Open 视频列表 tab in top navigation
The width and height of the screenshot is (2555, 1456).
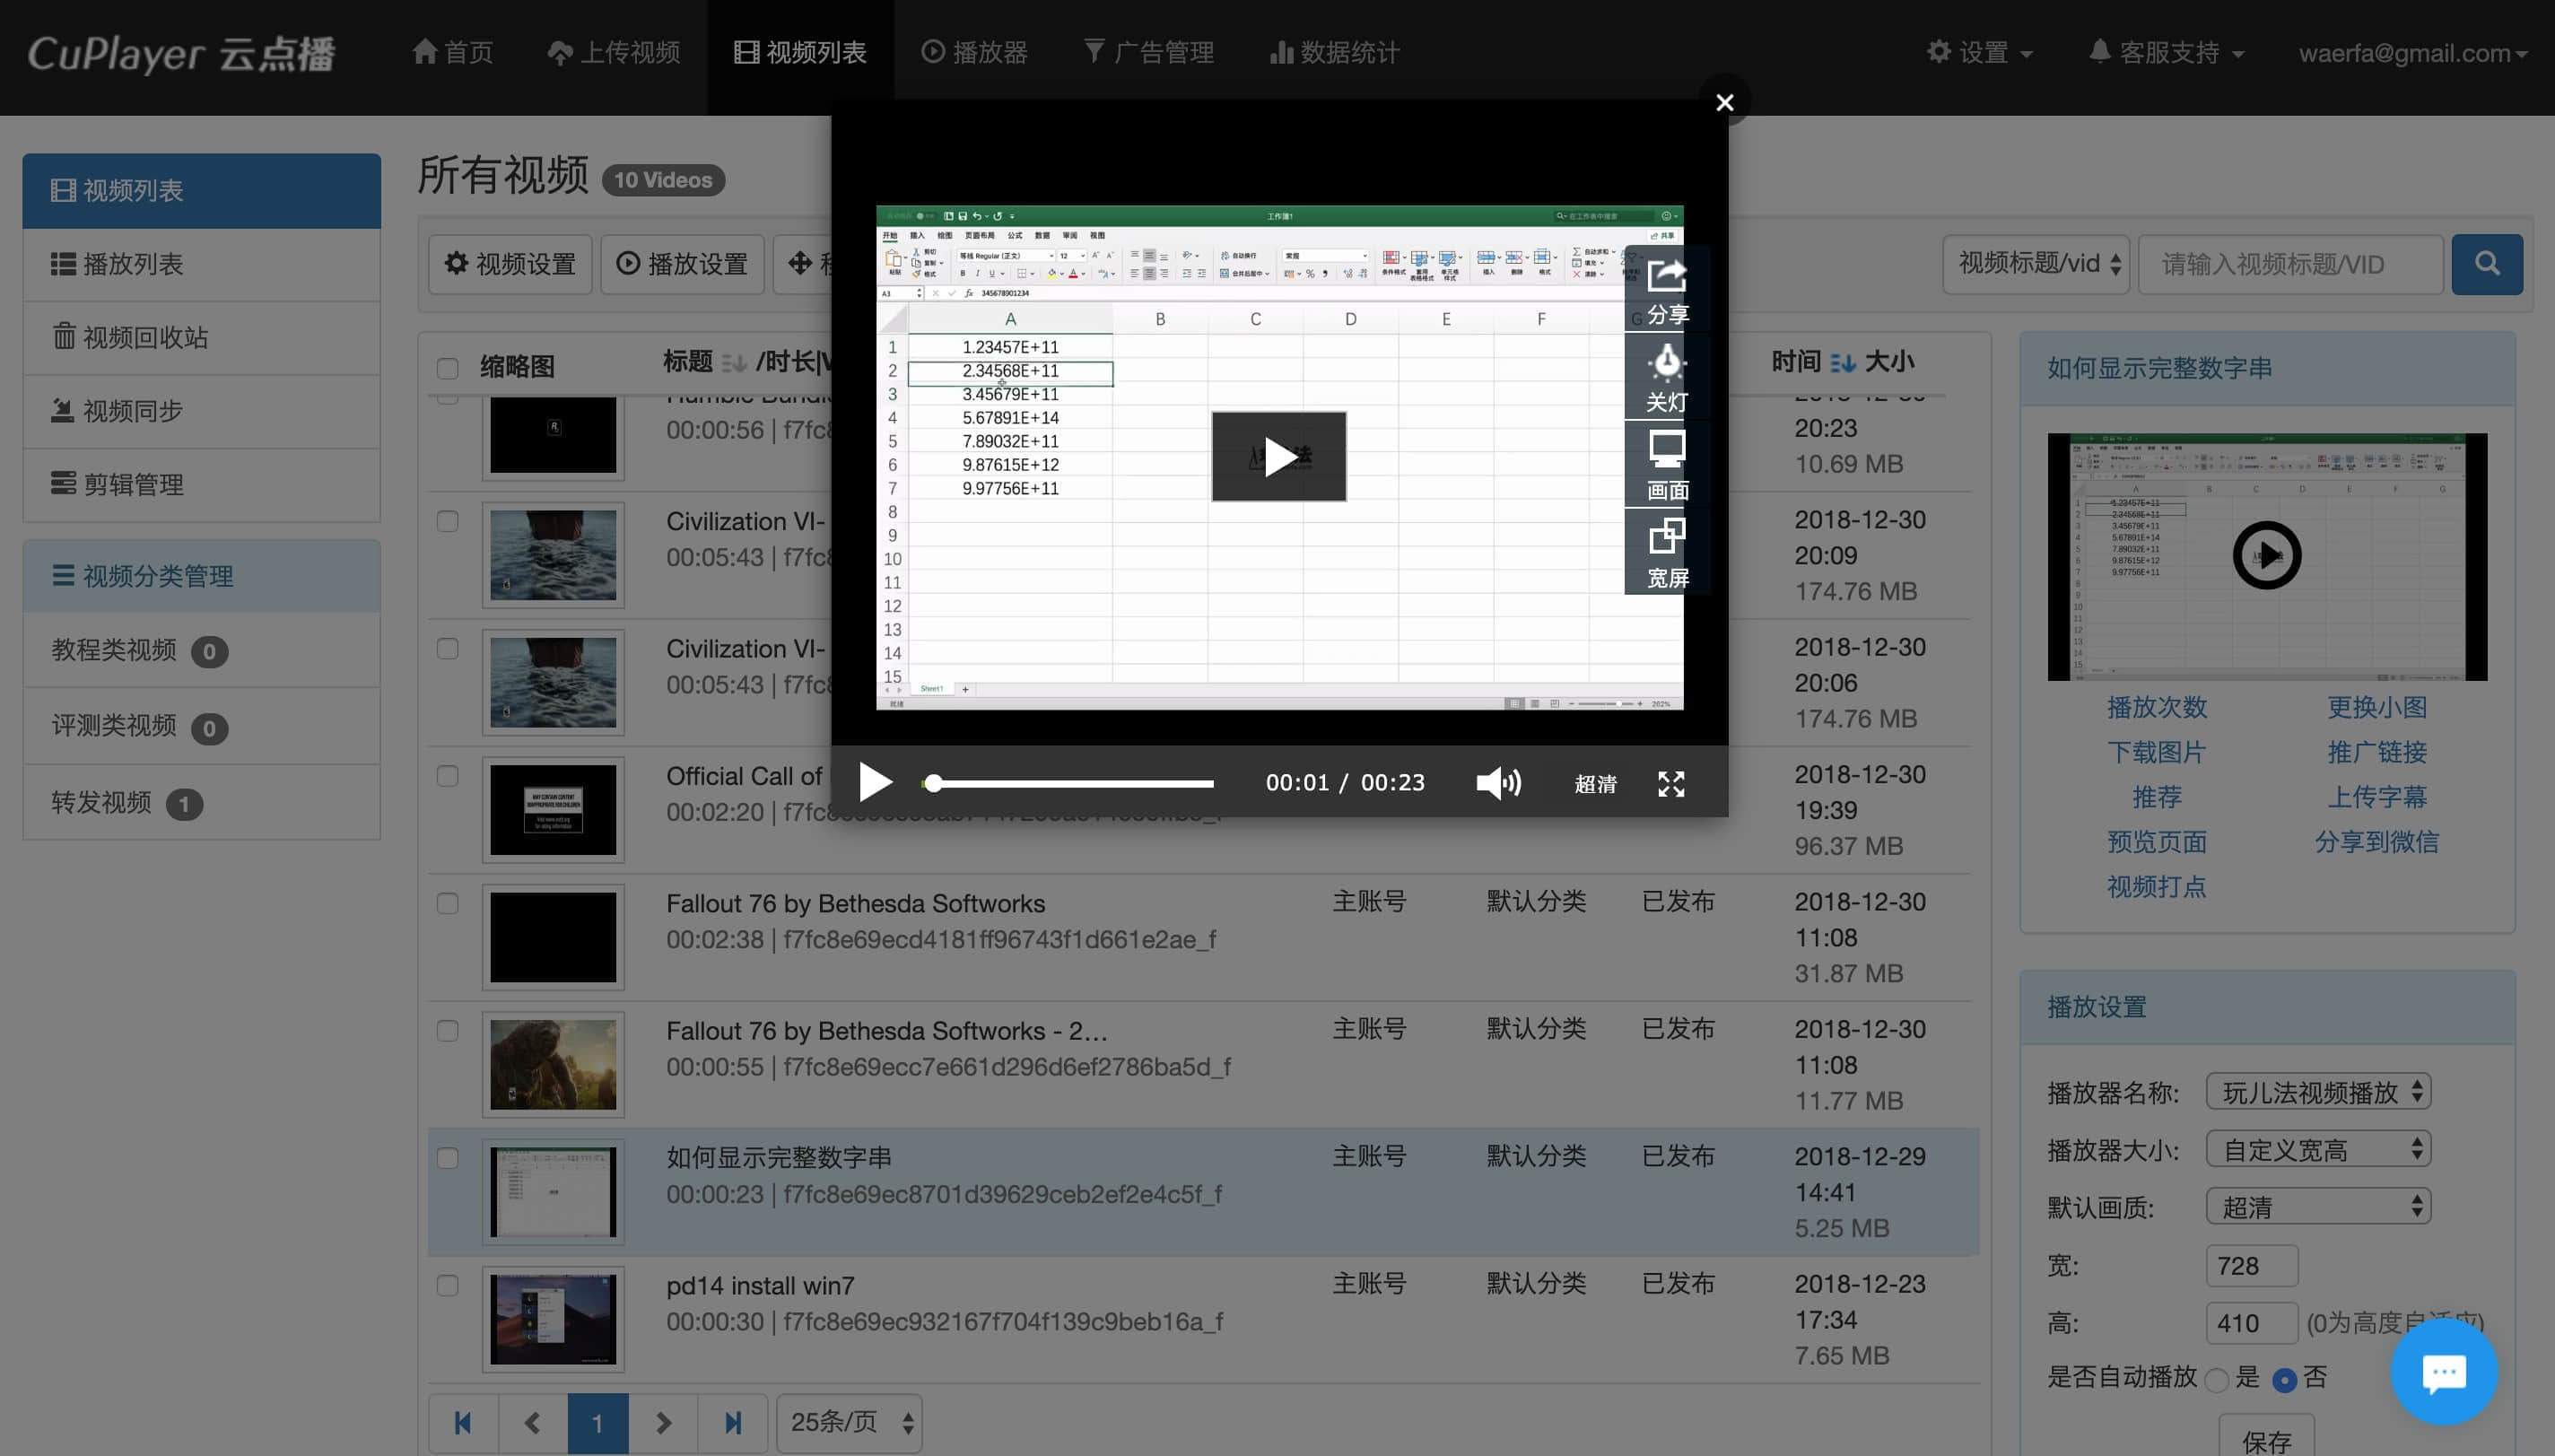800,53
